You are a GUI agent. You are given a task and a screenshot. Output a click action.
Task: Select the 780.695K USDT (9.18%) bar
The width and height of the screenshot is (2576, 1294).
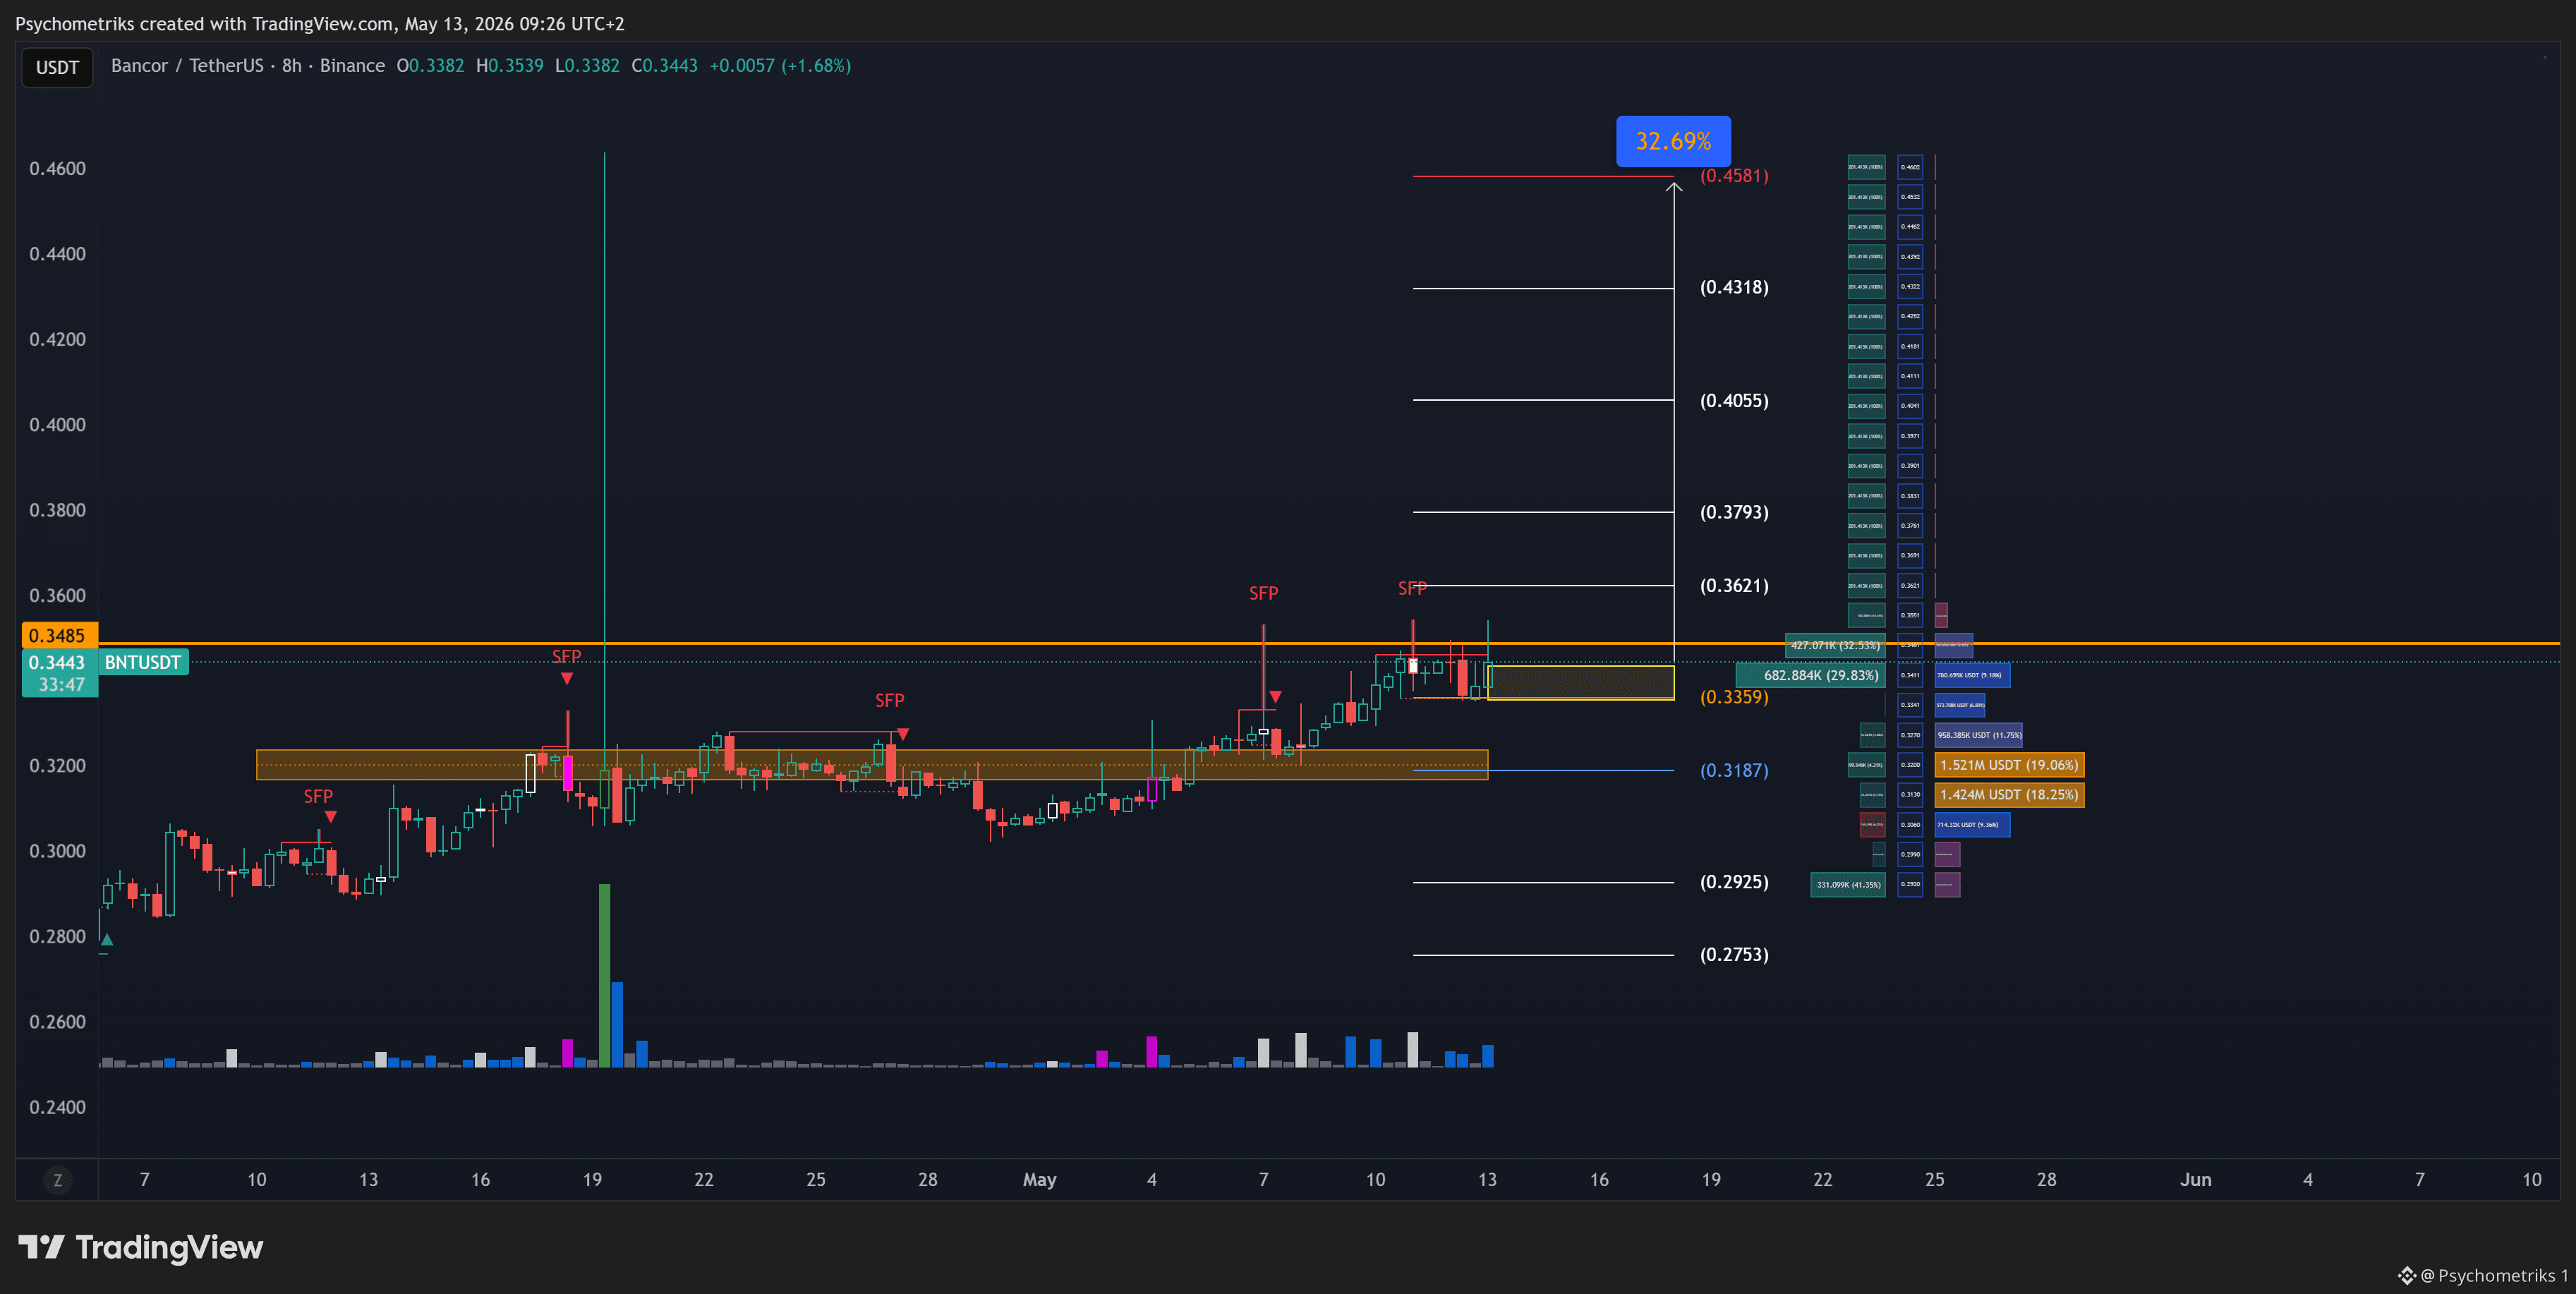point(1972,675)
